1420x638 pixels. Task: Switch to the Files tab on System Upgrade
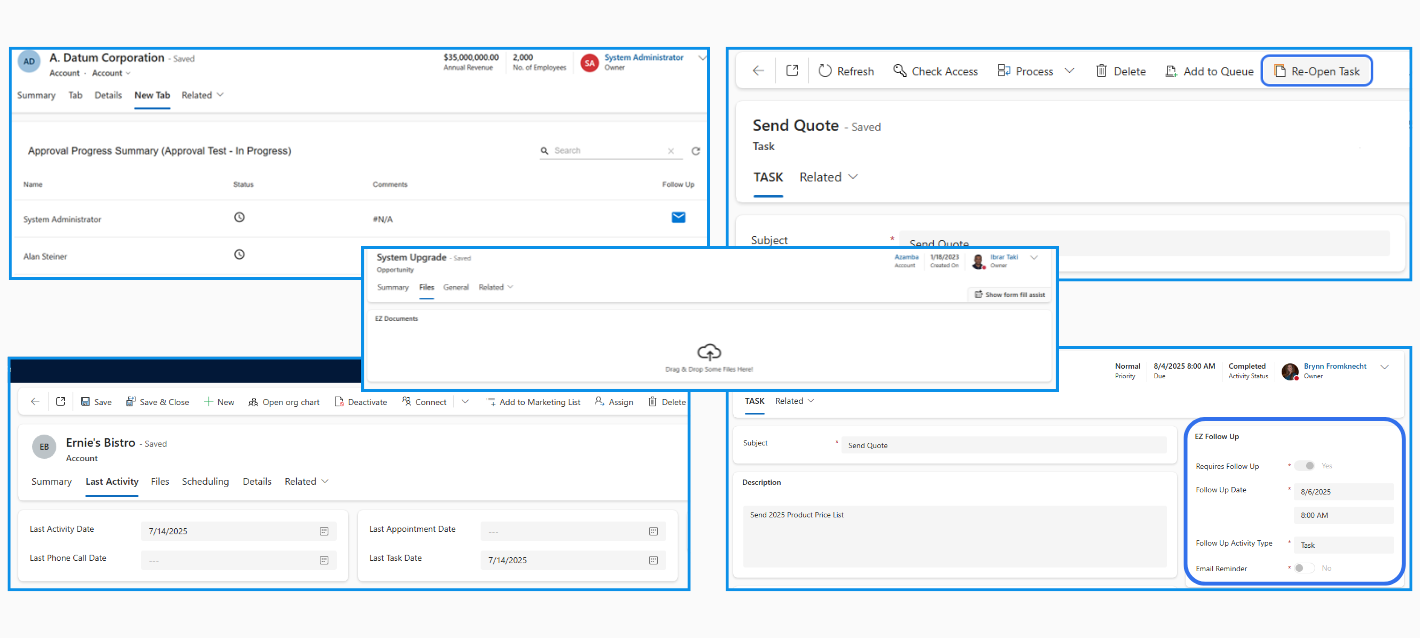point(427,287)
